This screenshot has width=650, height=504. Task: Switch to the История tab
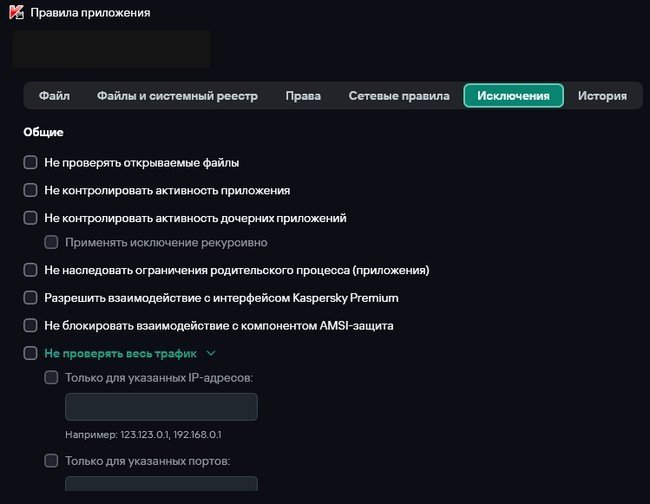(x=602, y=96)
